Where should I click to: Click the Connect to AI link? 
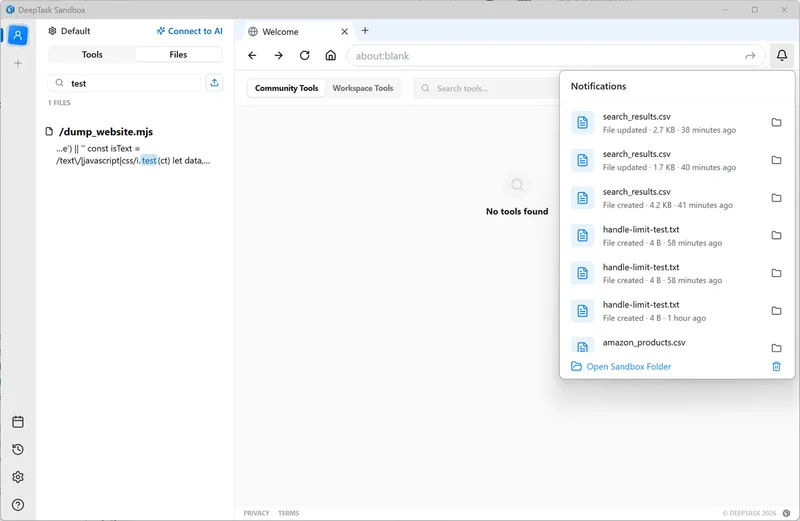[190, 31]
